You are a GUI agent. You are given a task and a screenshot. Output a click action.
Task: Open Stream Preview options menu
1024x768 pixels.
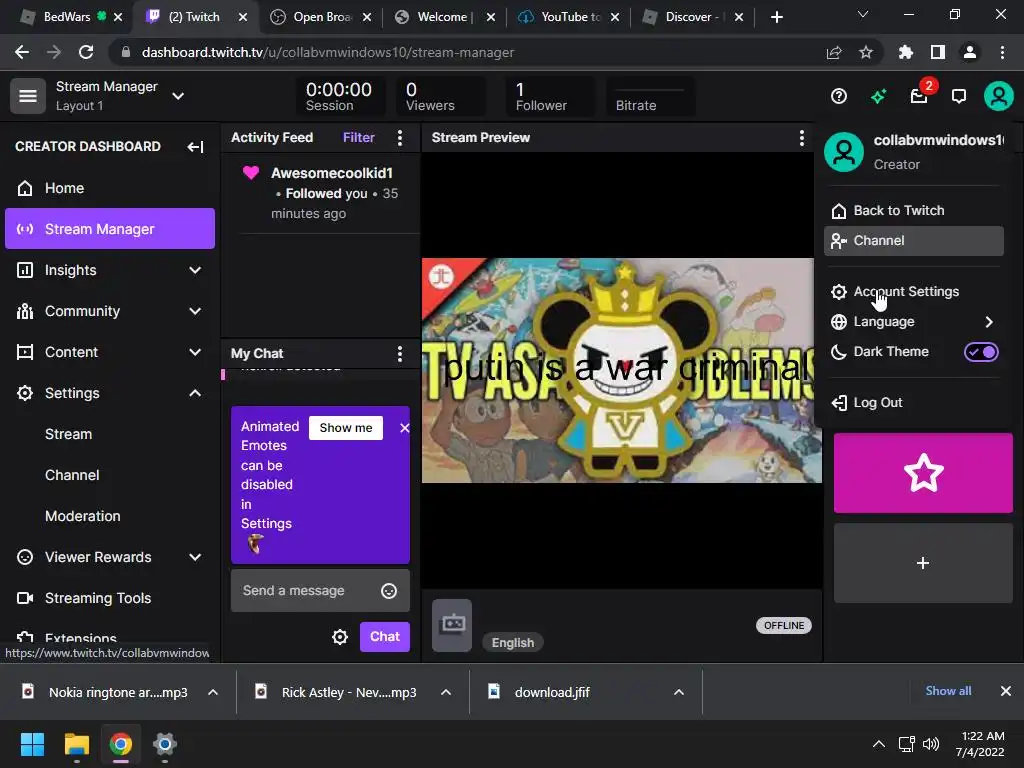(x=801, y=137)
